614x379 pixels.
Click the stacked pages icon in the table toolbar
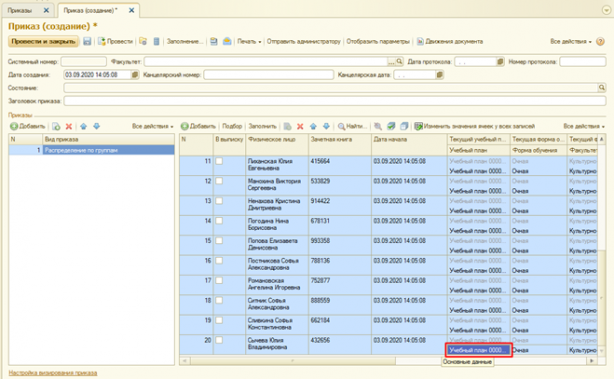(x=404, y=126)
